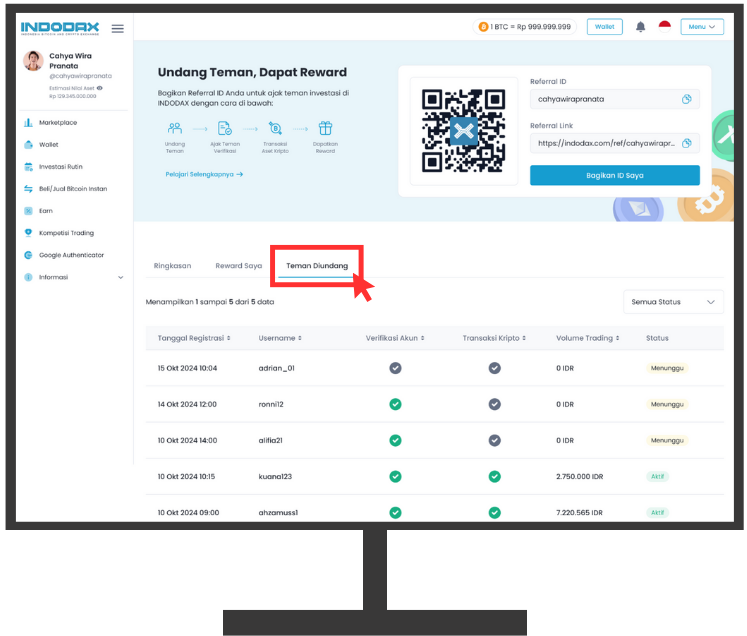Click the Referral Link field
This screenshot has width=747, height=636.
point(615,143)
